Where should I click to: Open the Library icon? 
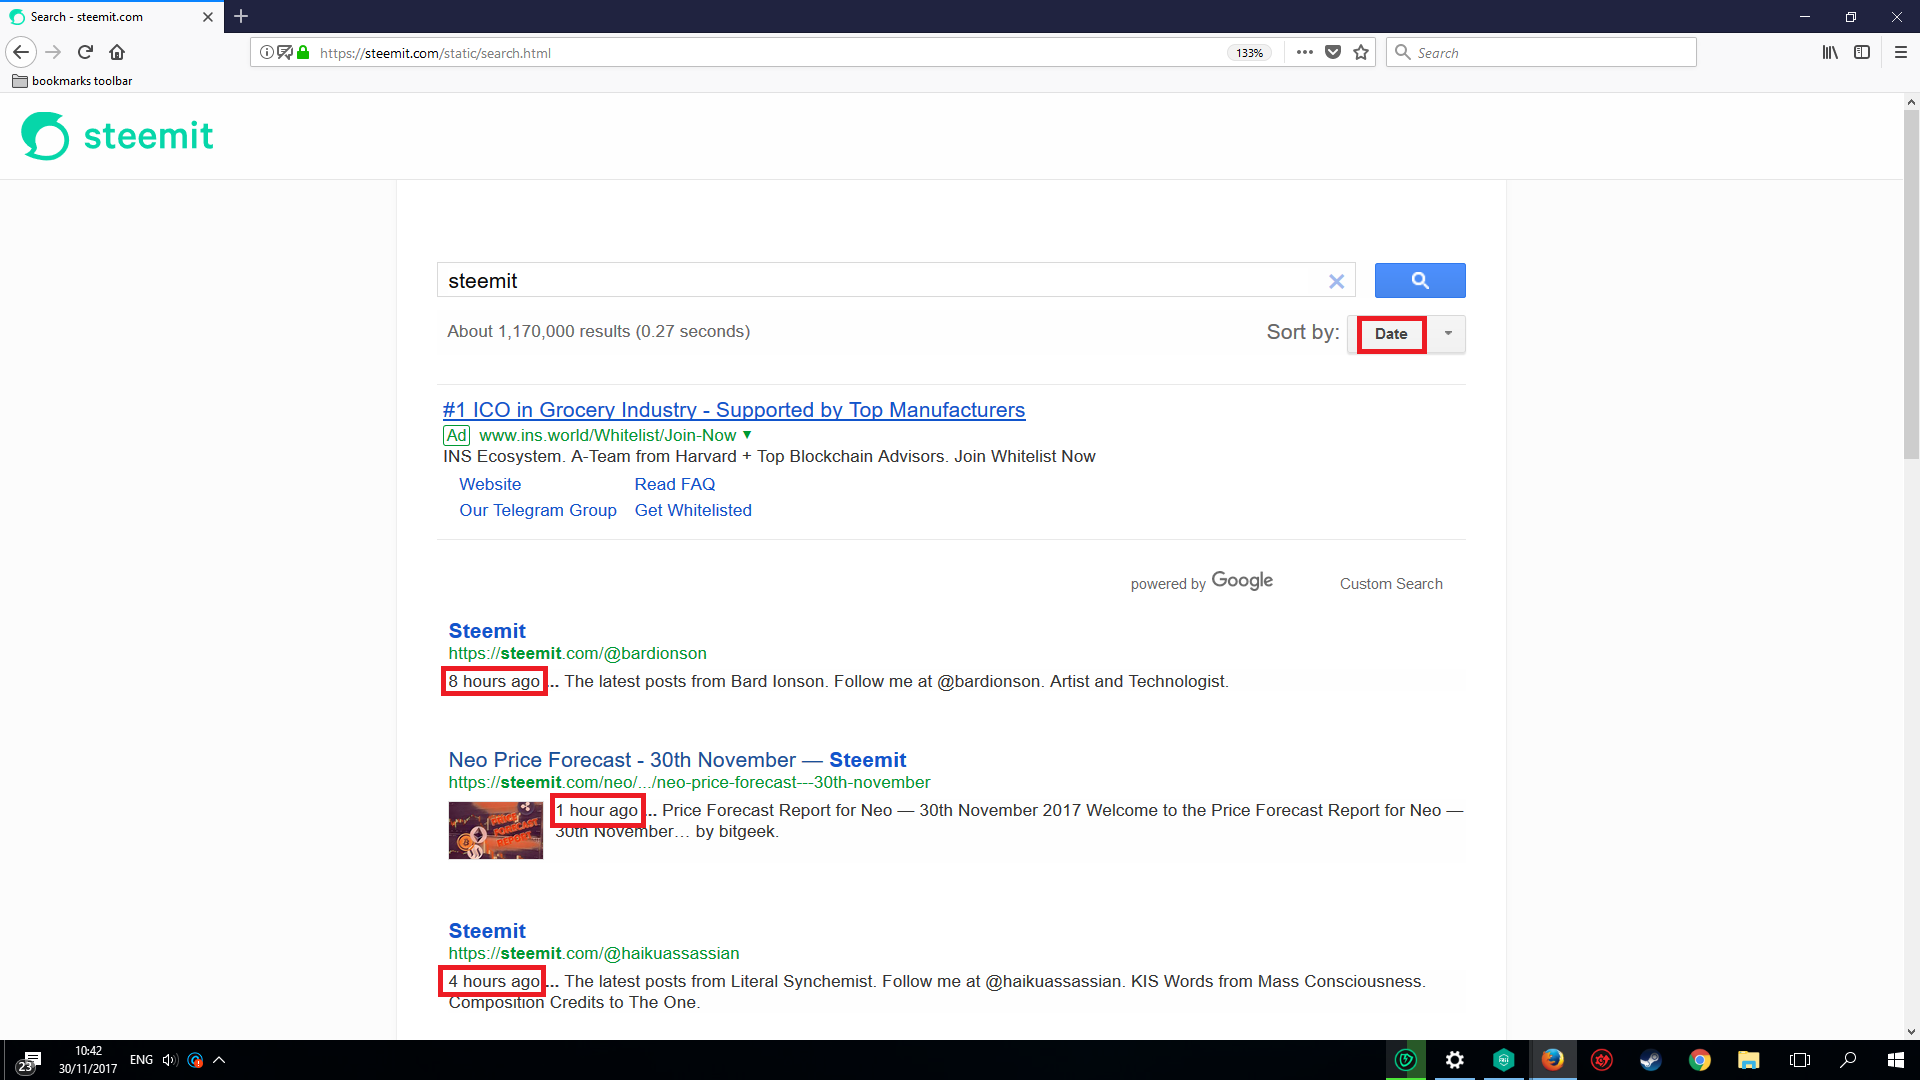point(1830,52)
